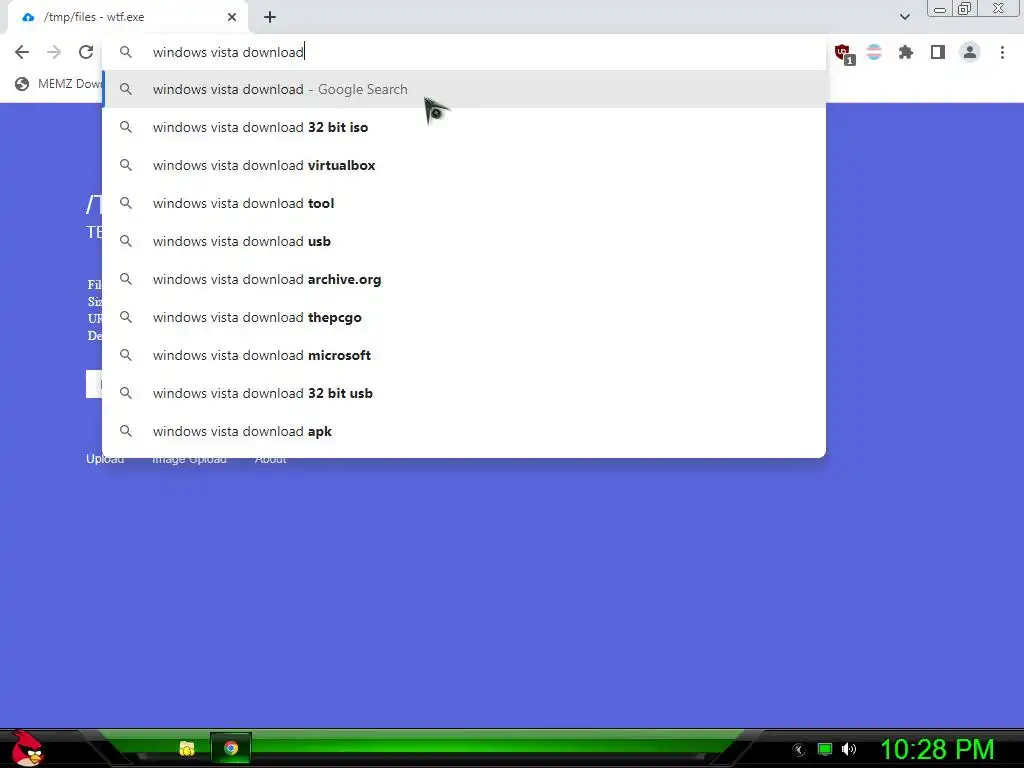This screenshot has height=768, width=1024.
Task: Choose 'windows vista download - Google Search' suggestion
Action: point(464,89)
